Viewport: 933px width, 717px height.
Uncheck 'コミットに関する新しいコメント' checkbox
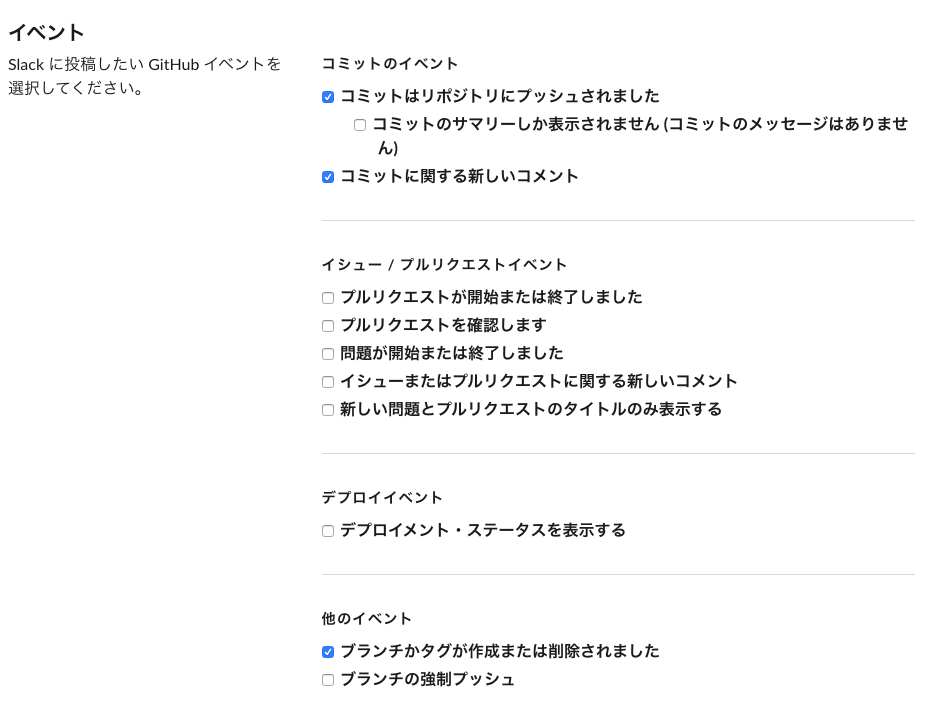click(328, 177)
